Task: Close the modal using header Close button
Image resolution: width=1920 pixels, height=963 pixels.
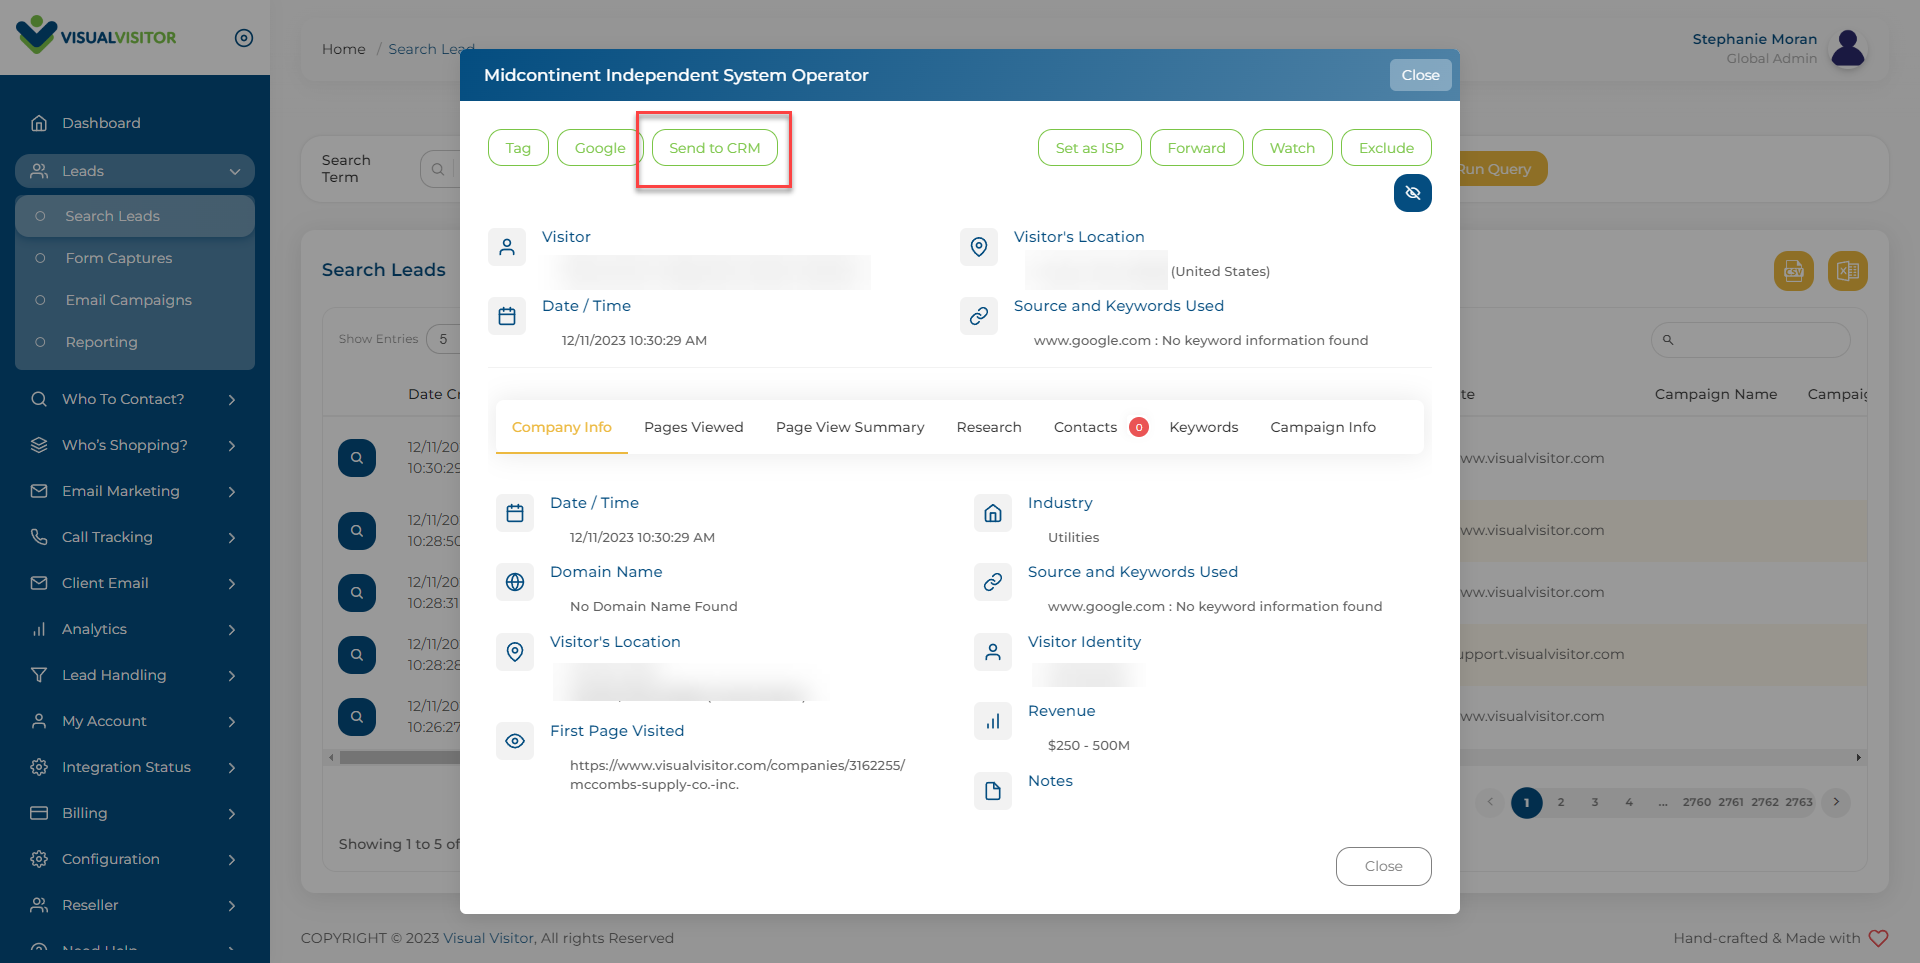Action: [x=1420, y=75]
